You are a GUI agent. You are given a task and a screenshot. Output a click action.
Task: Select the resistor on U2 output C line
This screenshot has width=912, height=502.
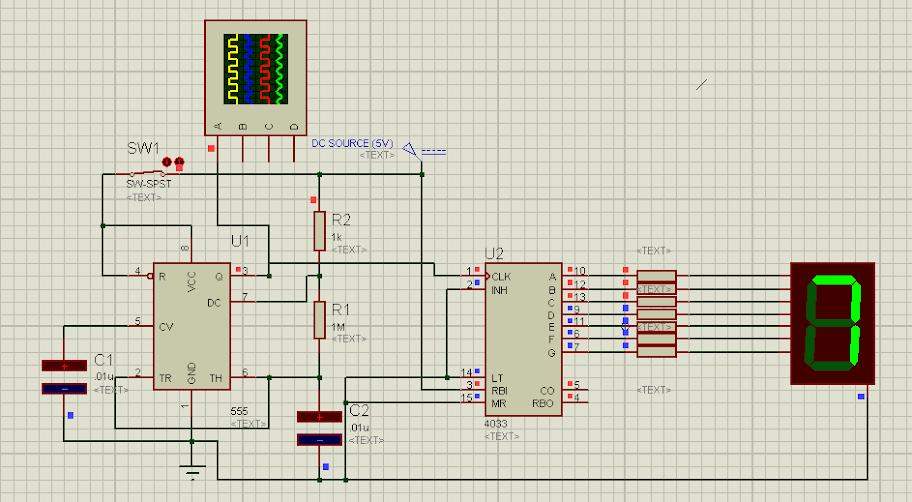coord(657,301)
